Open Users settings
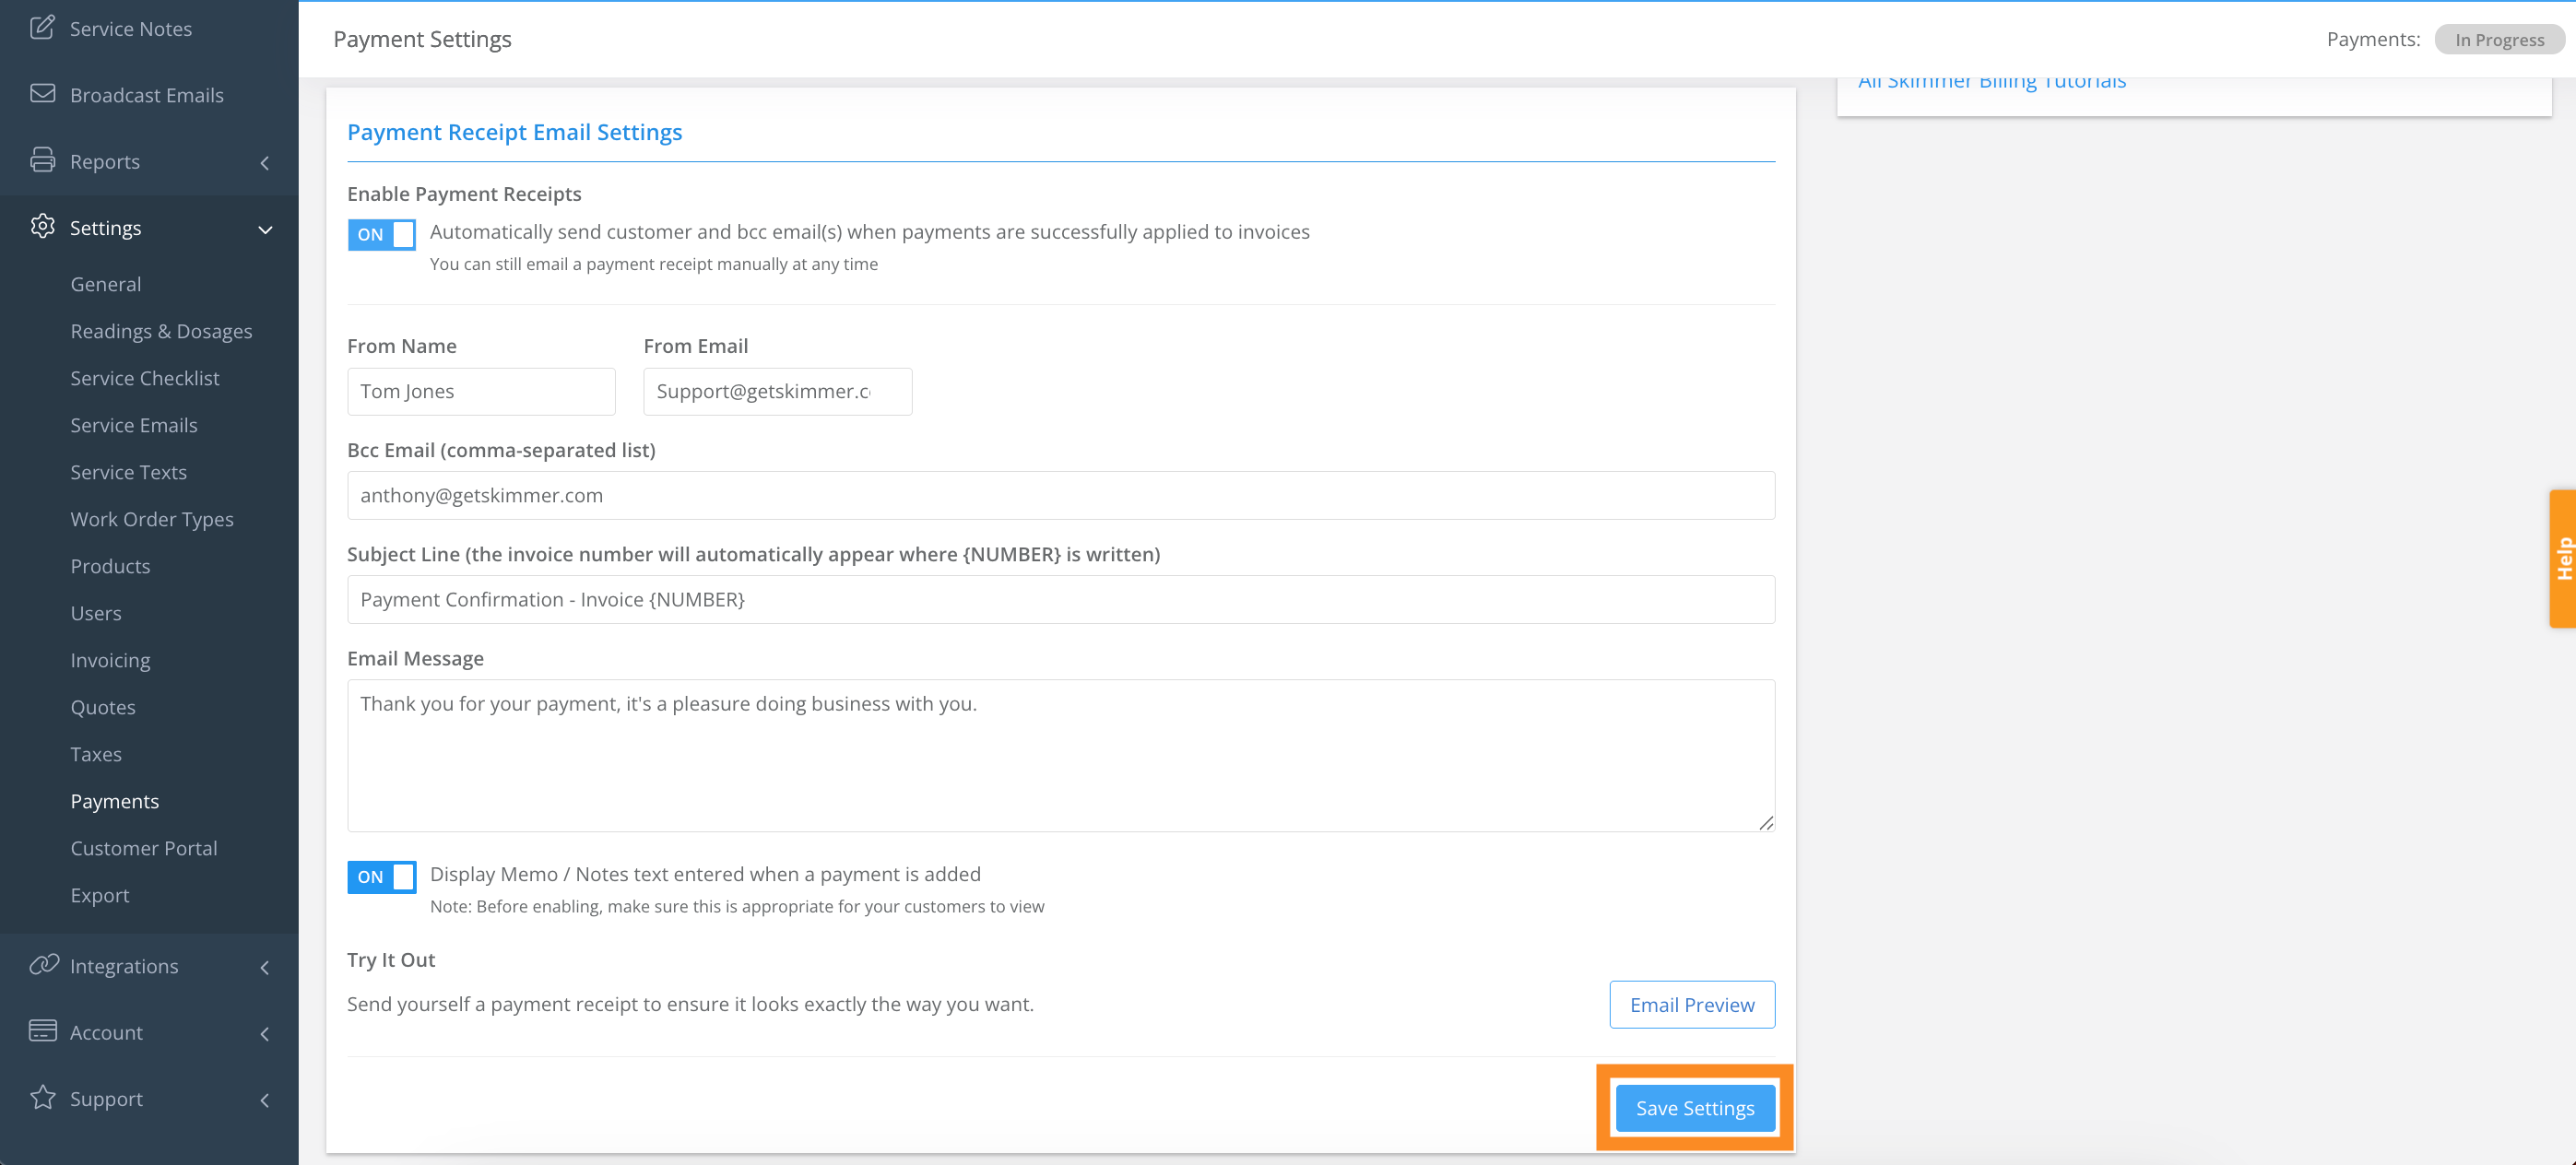The height and width of the screenshot is (1165, 2576). pos(96,613)
